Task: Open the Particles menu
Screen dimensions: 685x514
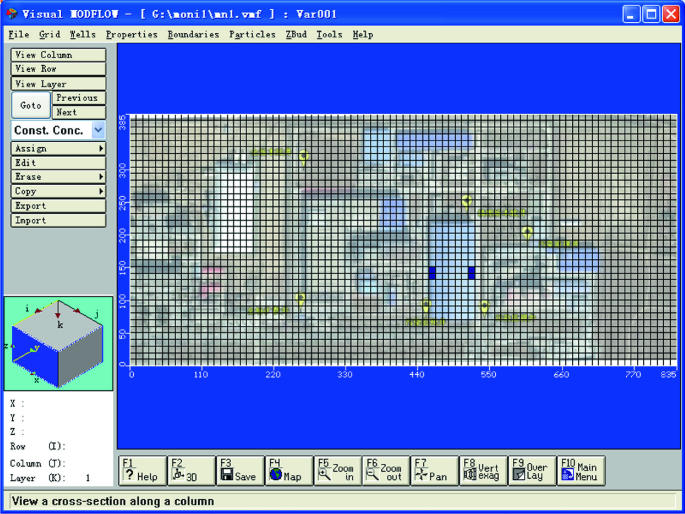Action: pos(253,34)
